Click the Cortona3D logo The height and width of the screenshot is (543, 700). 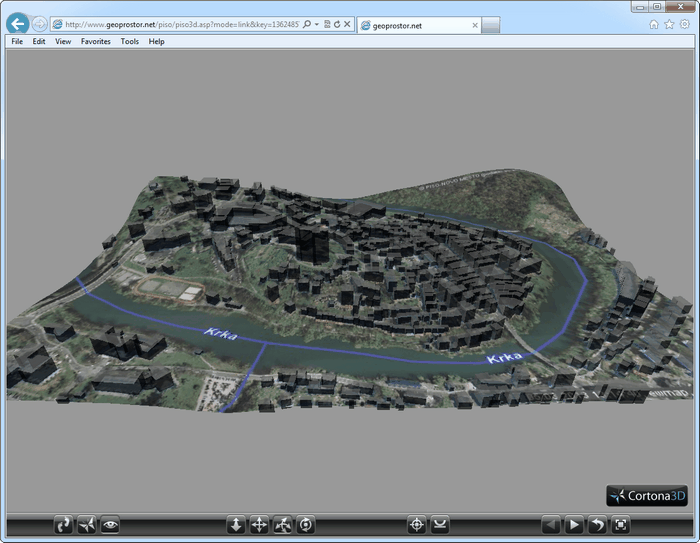(647, 495)
